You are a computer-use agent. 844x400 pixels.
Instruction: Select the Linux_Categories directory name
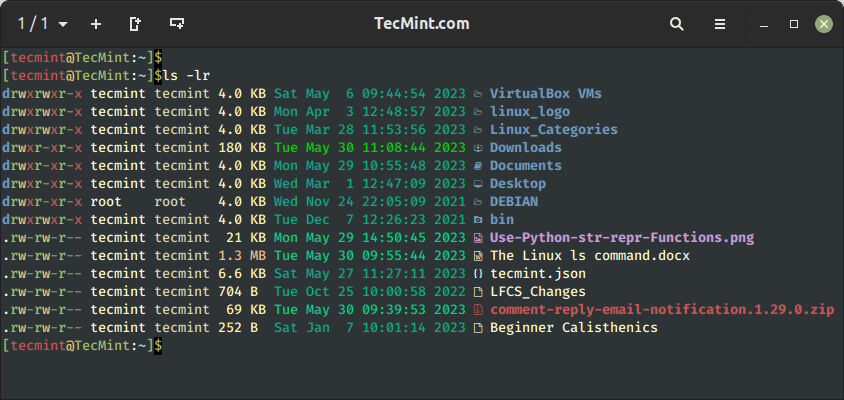coord(553,130)
